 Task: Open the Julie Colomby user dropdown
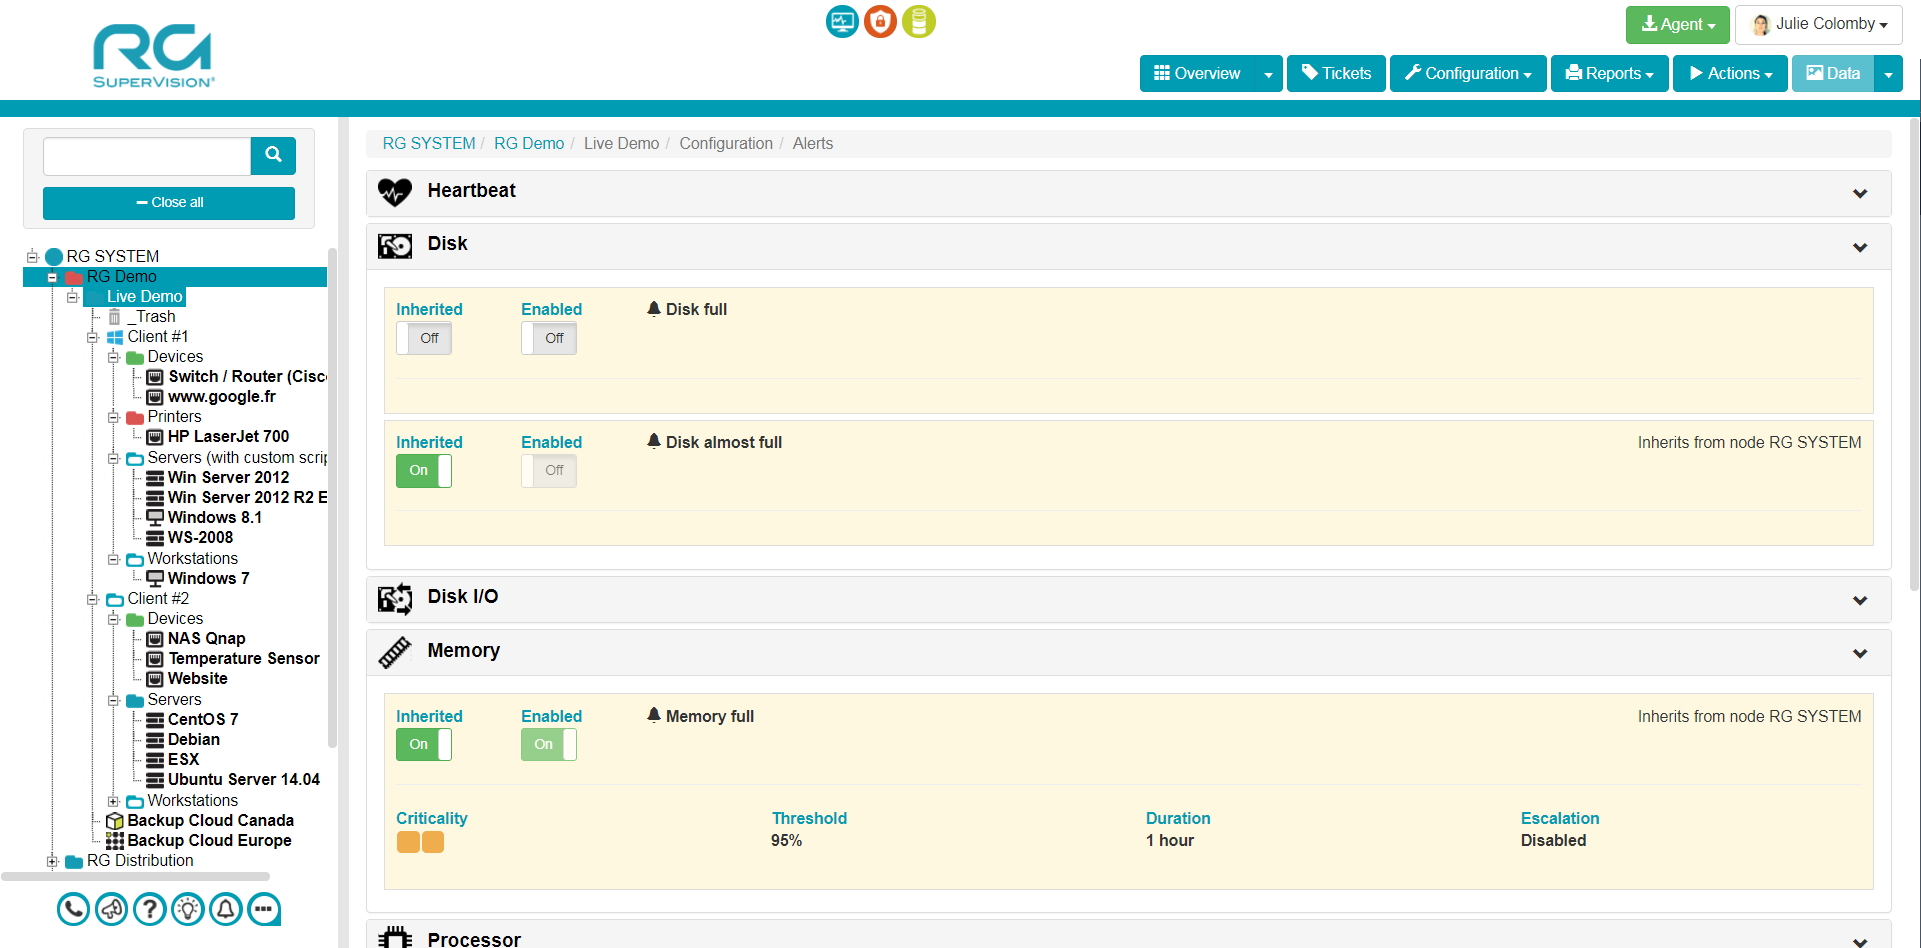coord(1818,24)
